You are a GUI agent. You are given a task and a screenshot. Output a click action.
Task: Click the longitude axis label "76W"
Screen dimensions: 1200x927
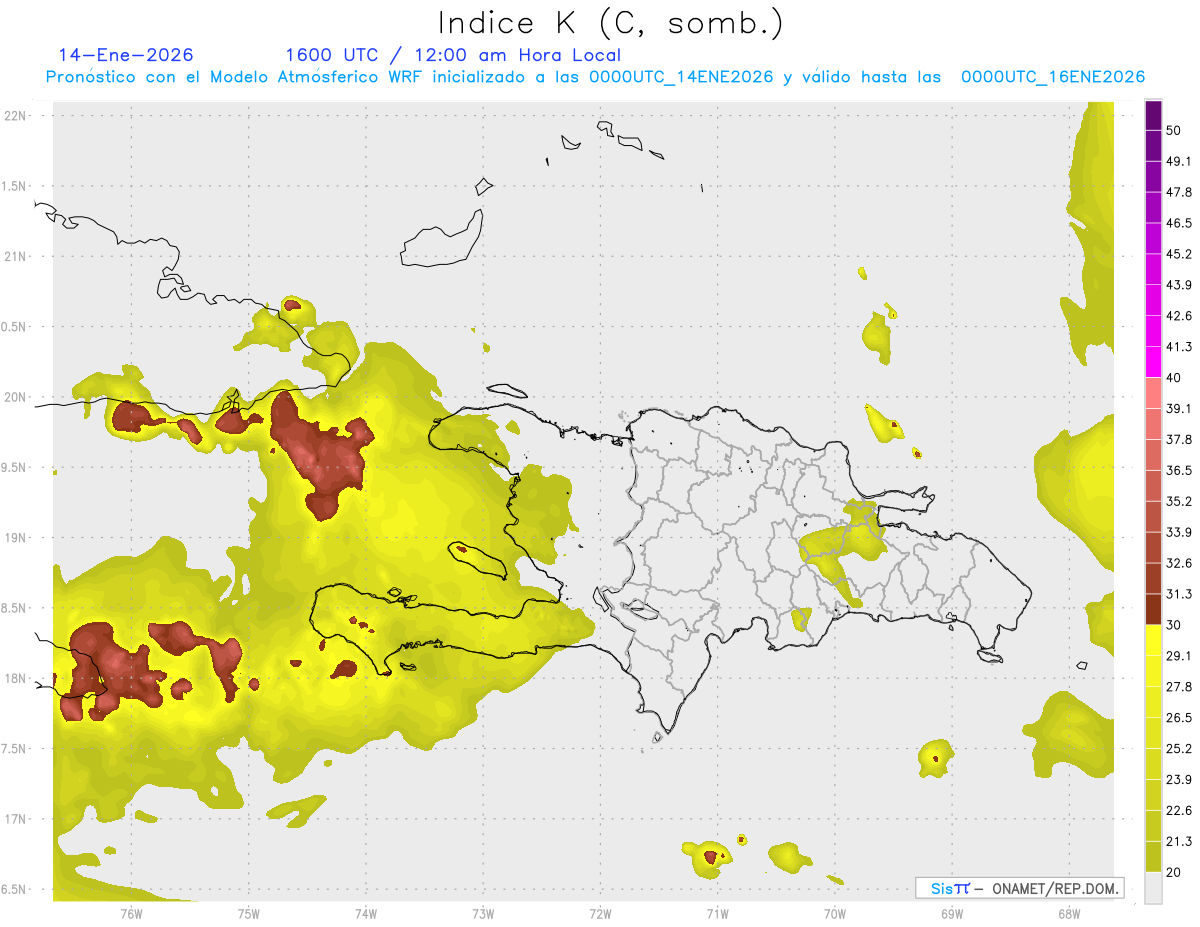tap(131, 913)
